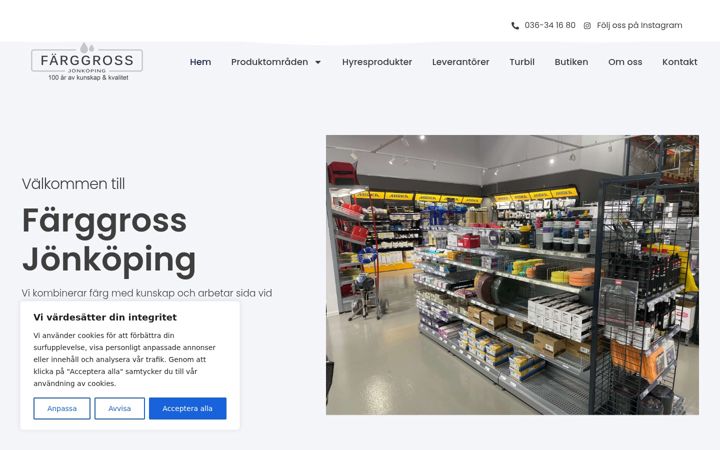720x450 pixels.
Task: Accept cookies with Acceptera alla
Action: tap(187, 408)
